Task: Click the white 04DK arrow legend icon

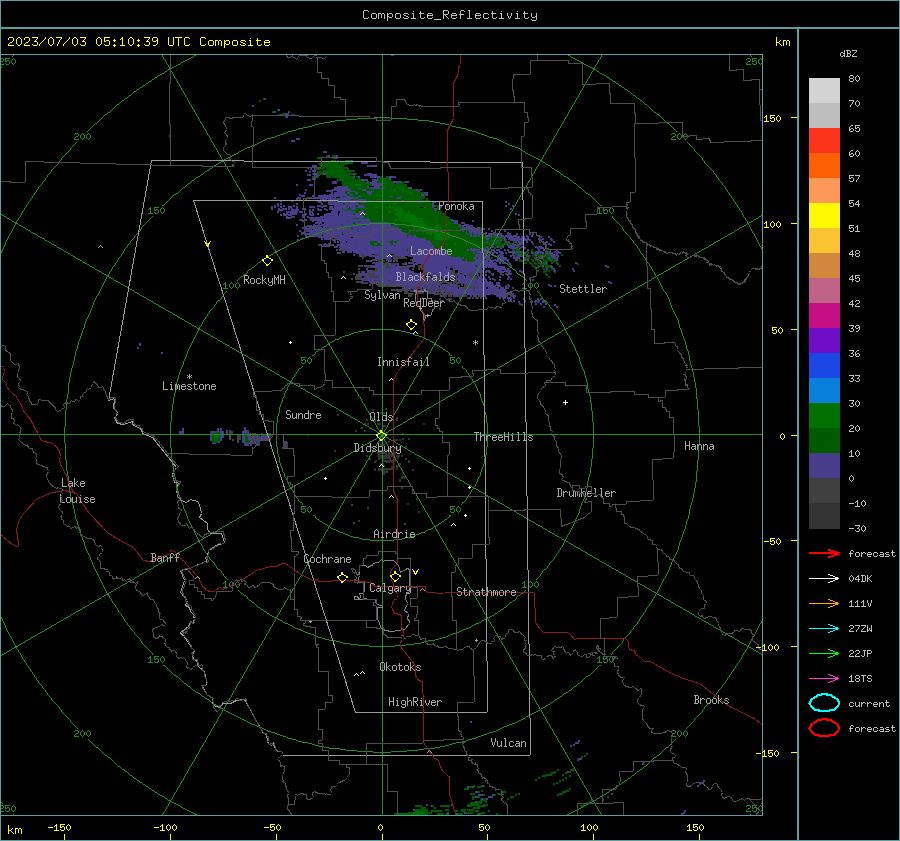Action: 824,578
